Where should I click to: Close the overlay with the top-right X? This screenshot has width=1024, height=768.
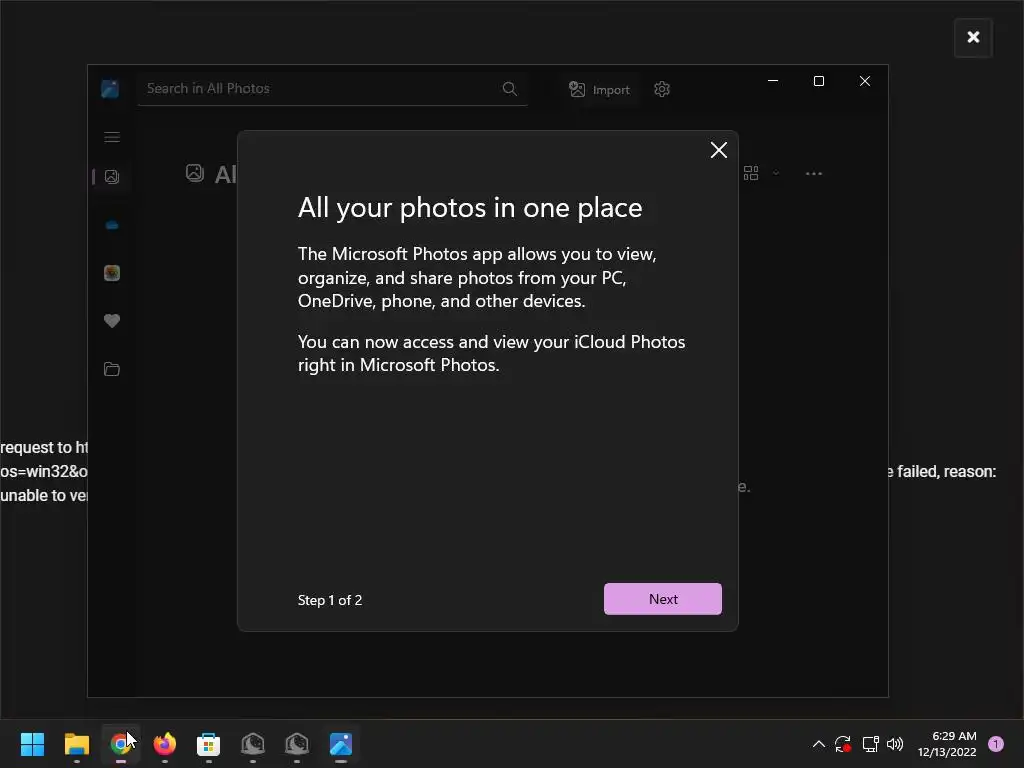pos(973,37)
